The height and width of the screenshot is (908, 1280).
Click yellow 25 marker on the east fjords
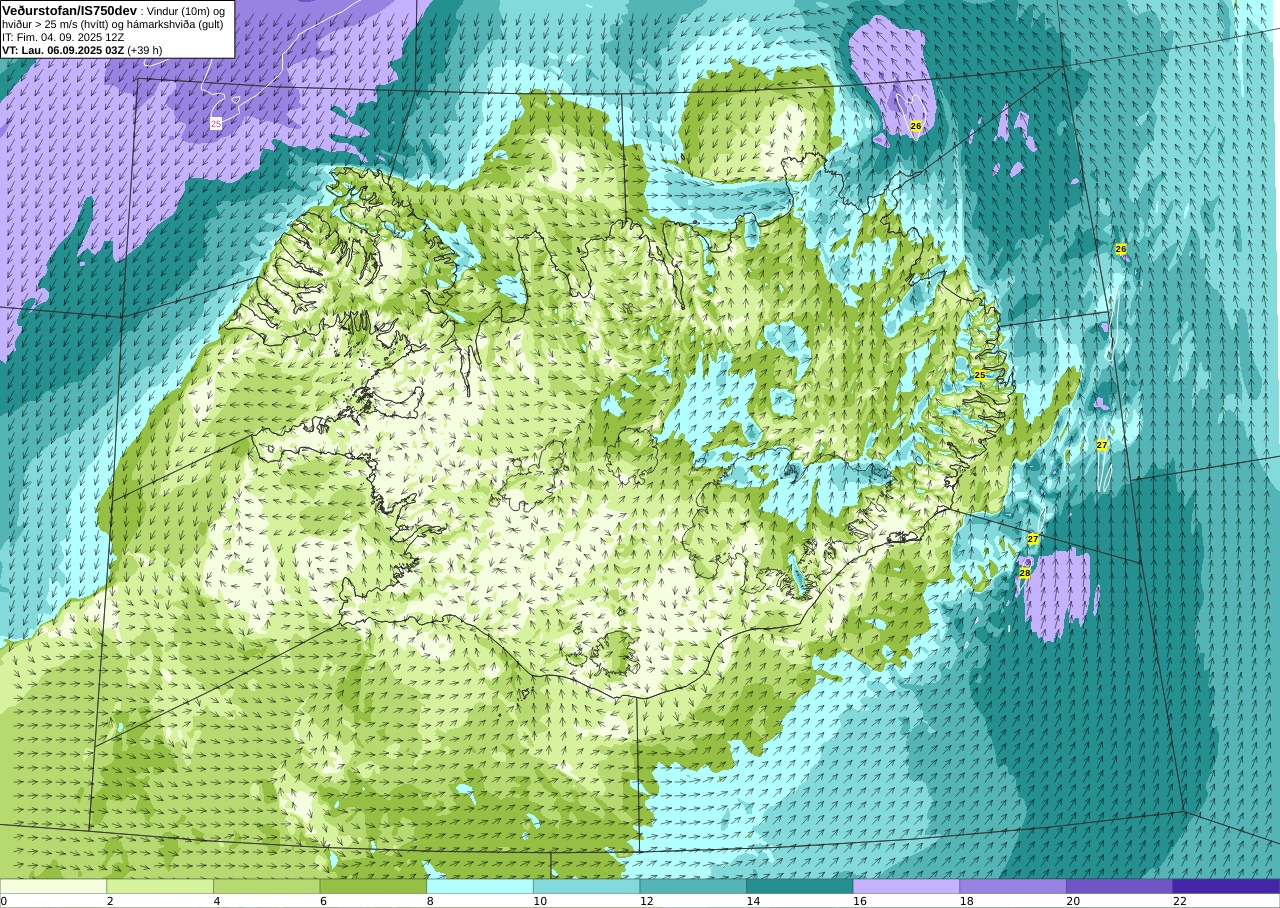[980, 376]
